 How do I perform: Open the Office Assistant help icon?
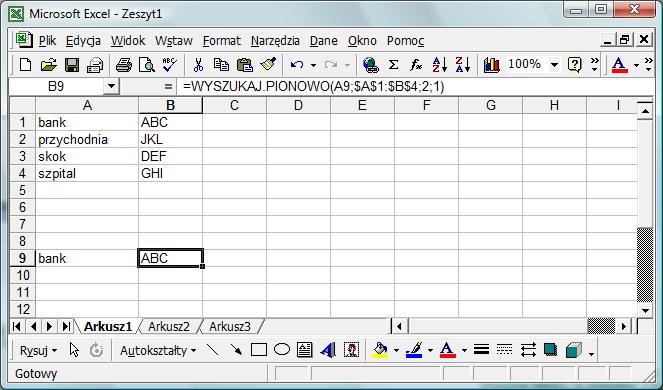pos(574,65)
